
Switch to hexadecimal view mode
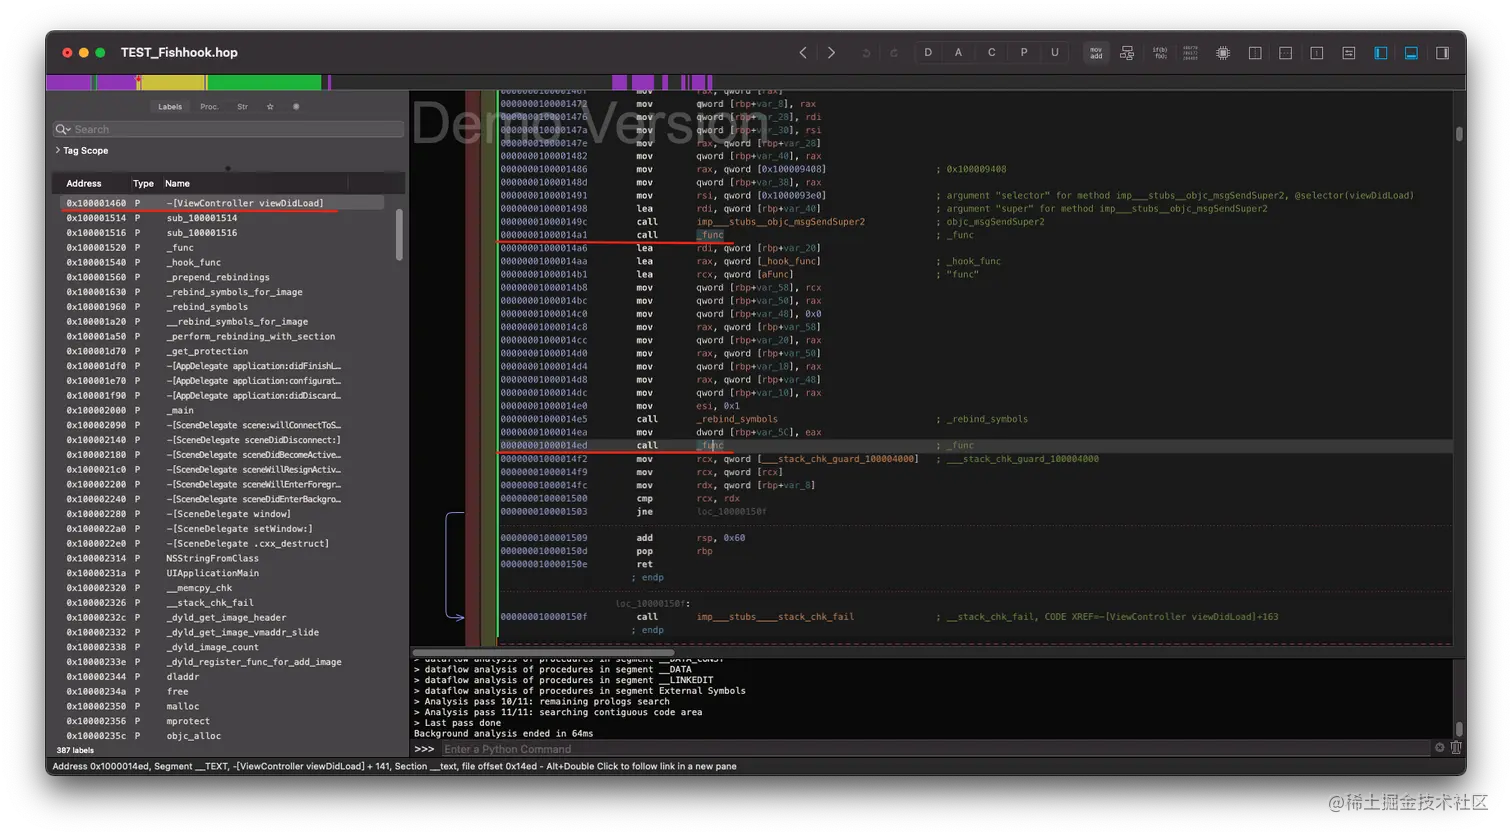pos(1190,53)
